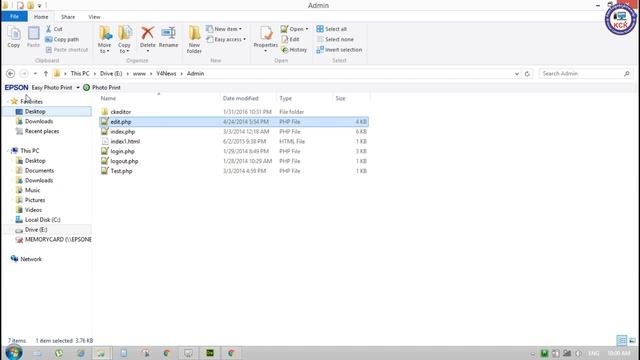Go back with the Back arrow
The width and height of the screenshot is (640, 360).
click(x=11, y=73)
